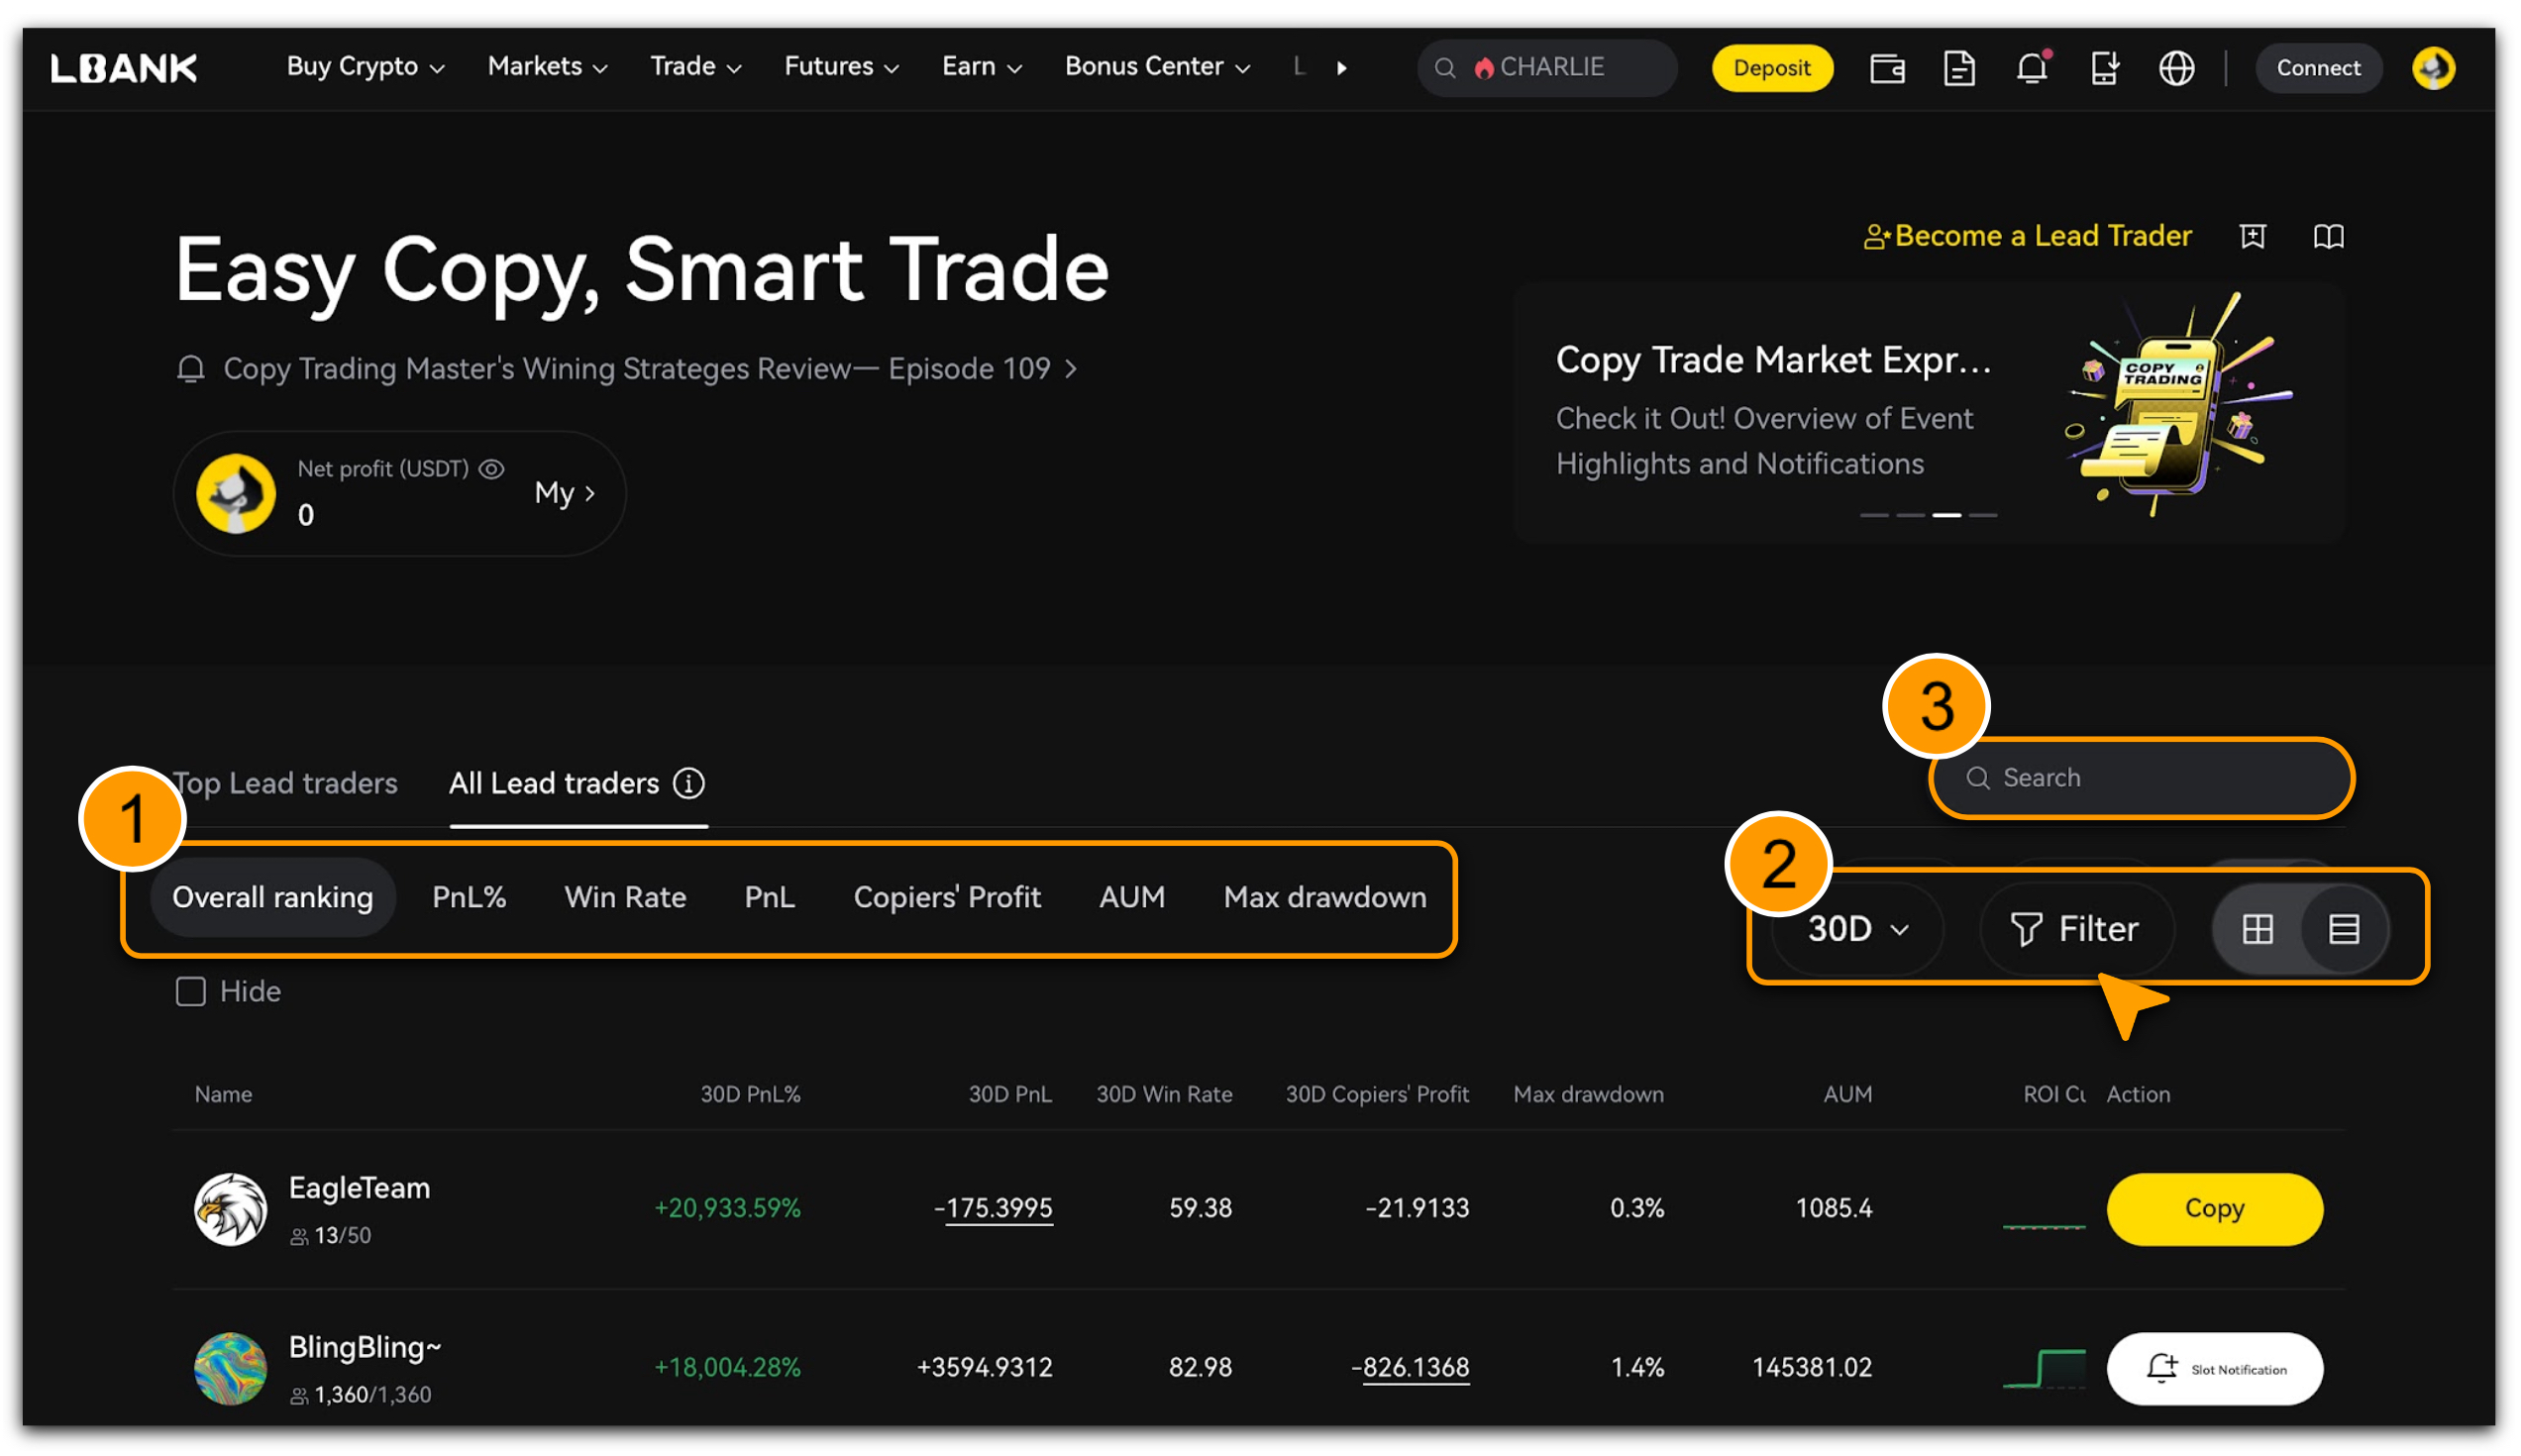The image size is (2521, 1456).
Task: Open the notifications bell icon
Action: [2031, 68]
